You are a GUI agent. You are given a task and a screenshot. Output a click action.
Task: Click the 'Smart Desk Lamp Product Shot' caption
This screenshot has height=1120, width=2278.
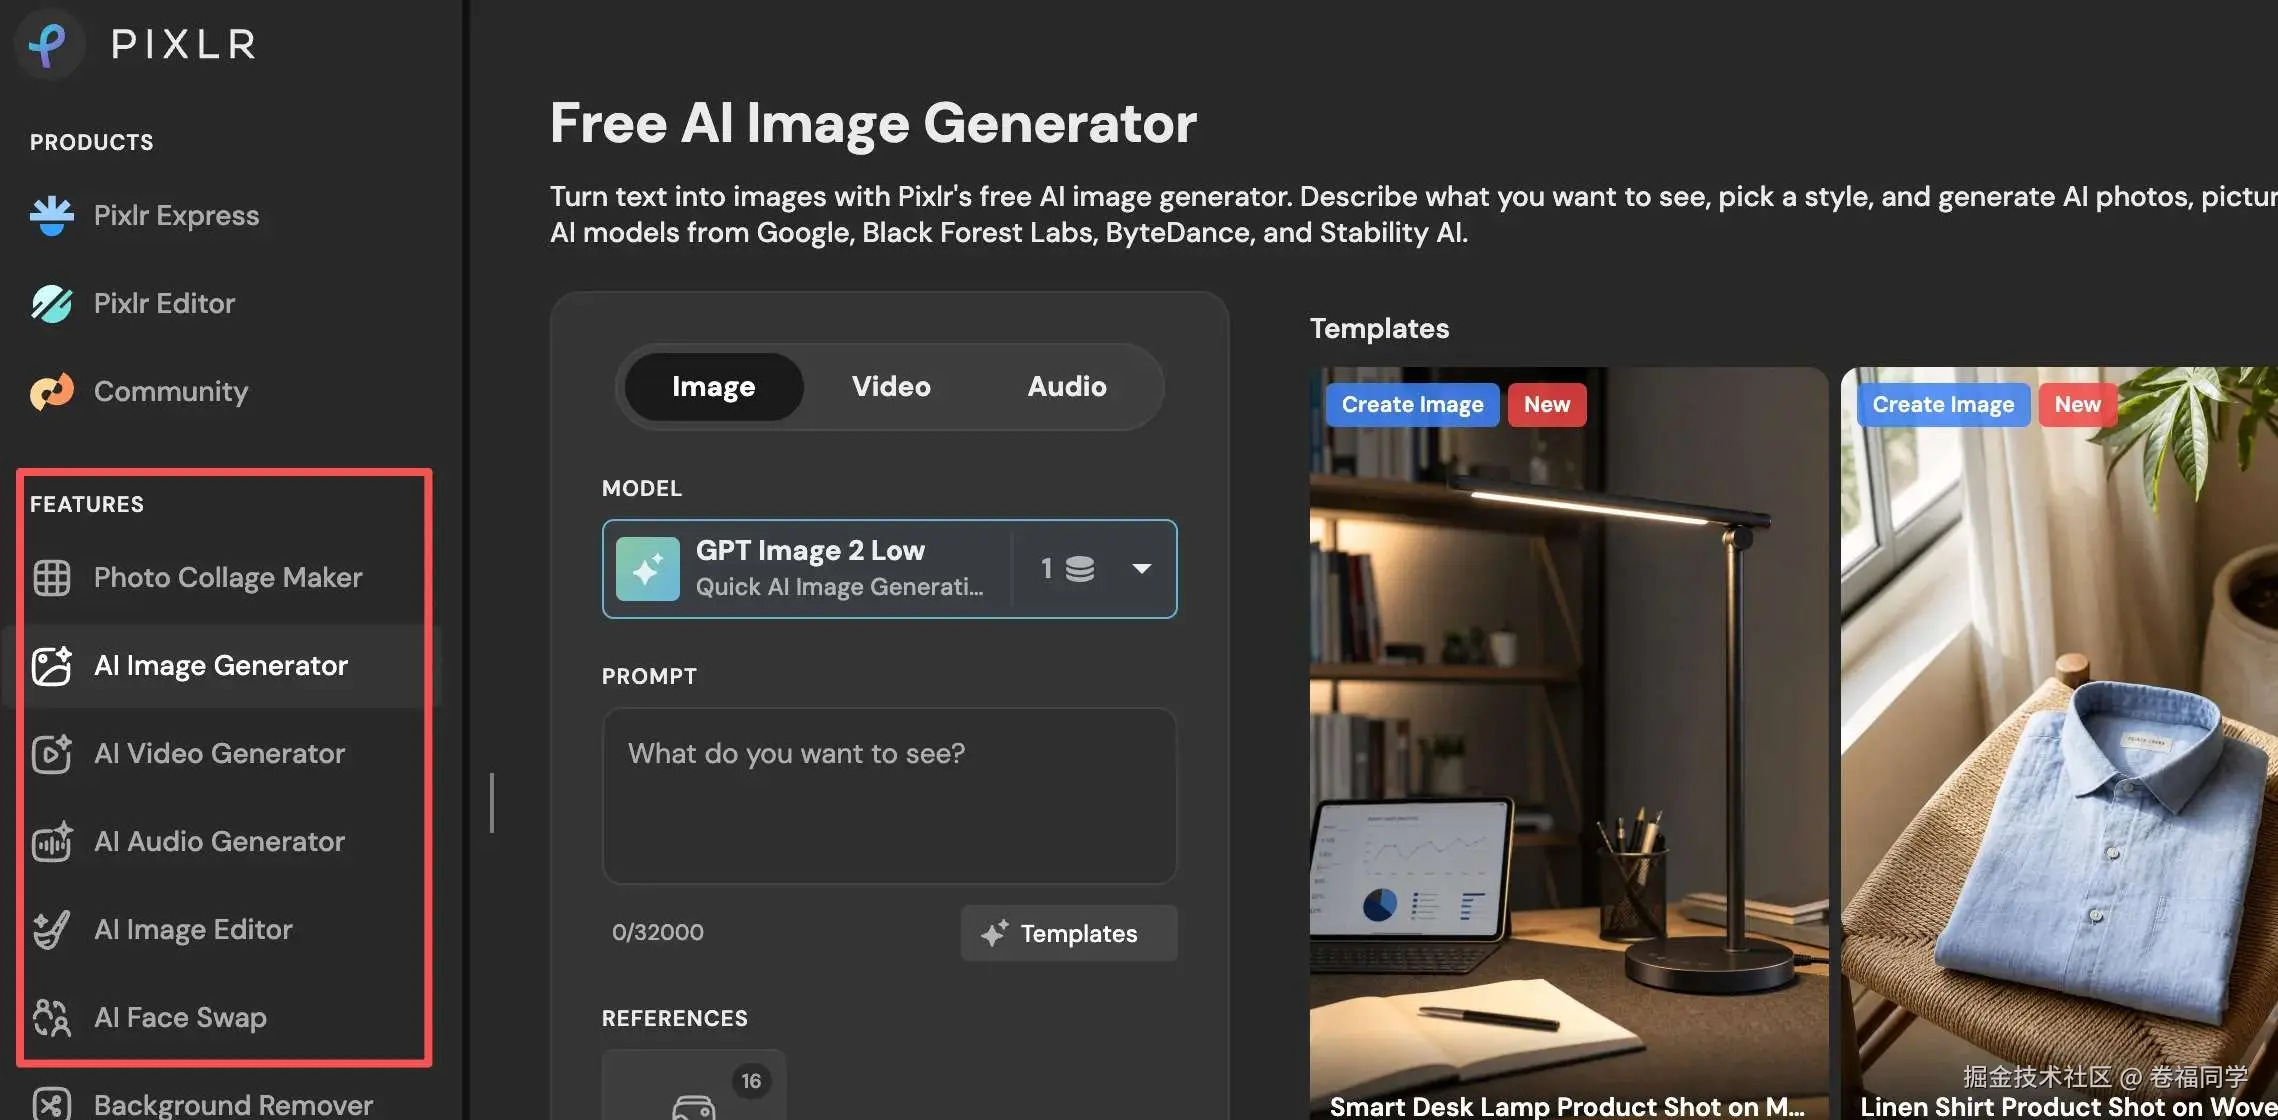(1567, 1106)
